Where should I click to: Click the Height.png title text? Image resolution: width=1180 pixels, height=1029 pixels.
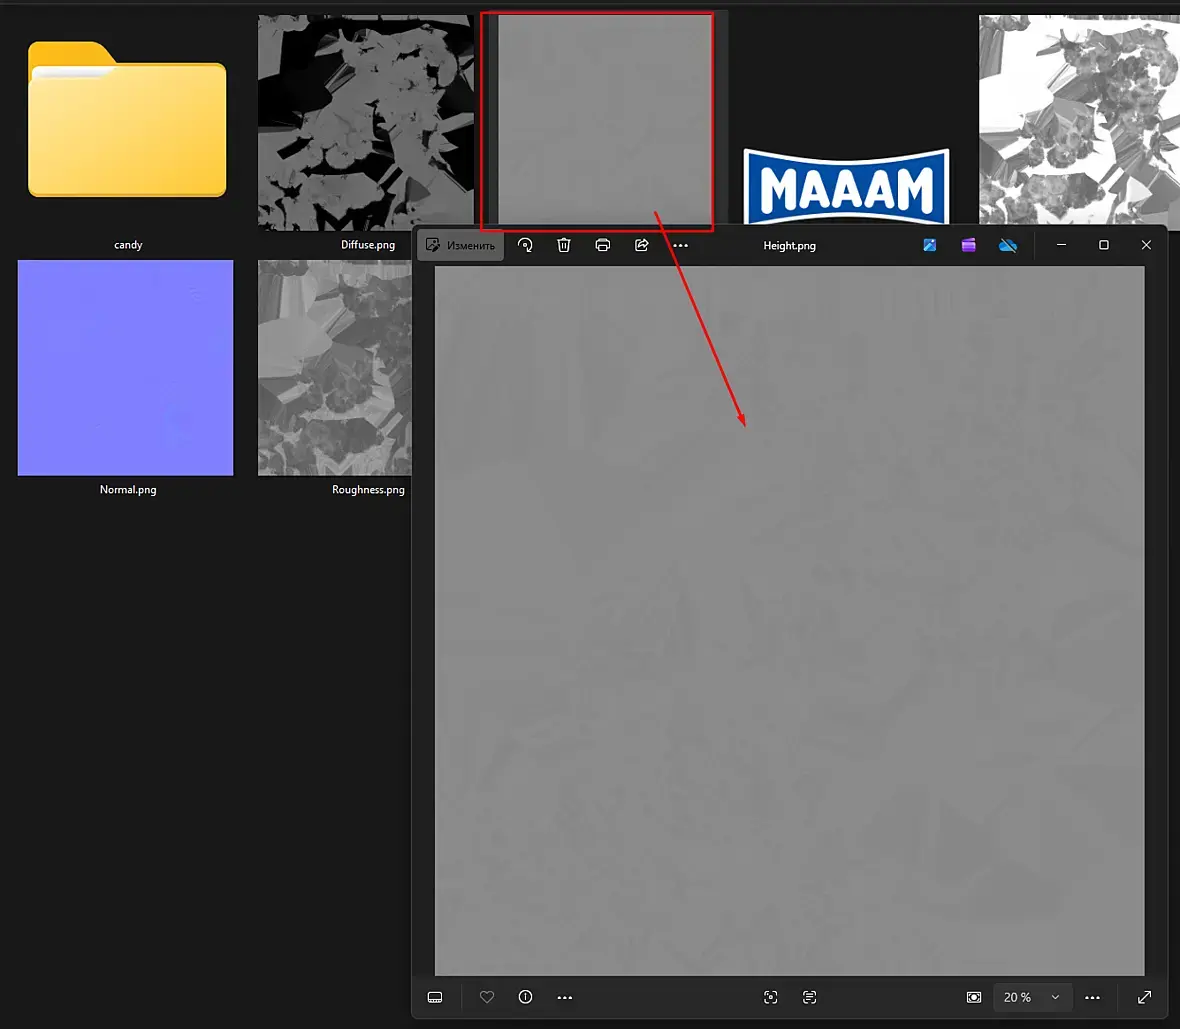coord(789,245)
